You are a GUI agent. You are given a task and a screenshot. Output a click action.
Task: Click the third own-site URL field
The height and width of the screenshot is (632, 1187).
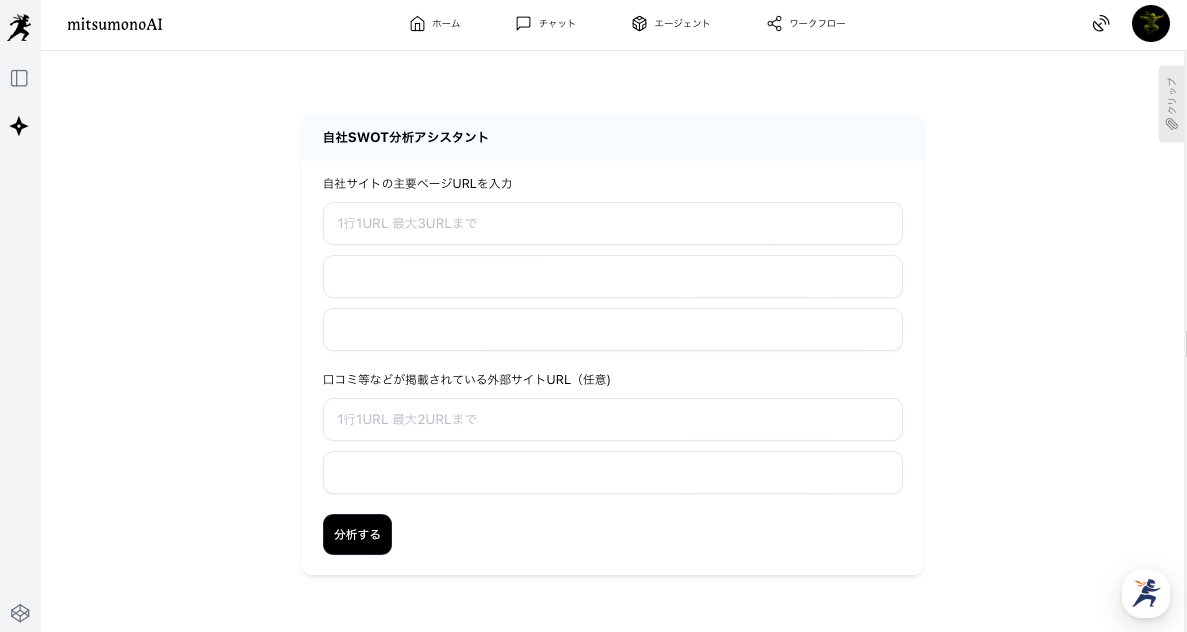612,329
